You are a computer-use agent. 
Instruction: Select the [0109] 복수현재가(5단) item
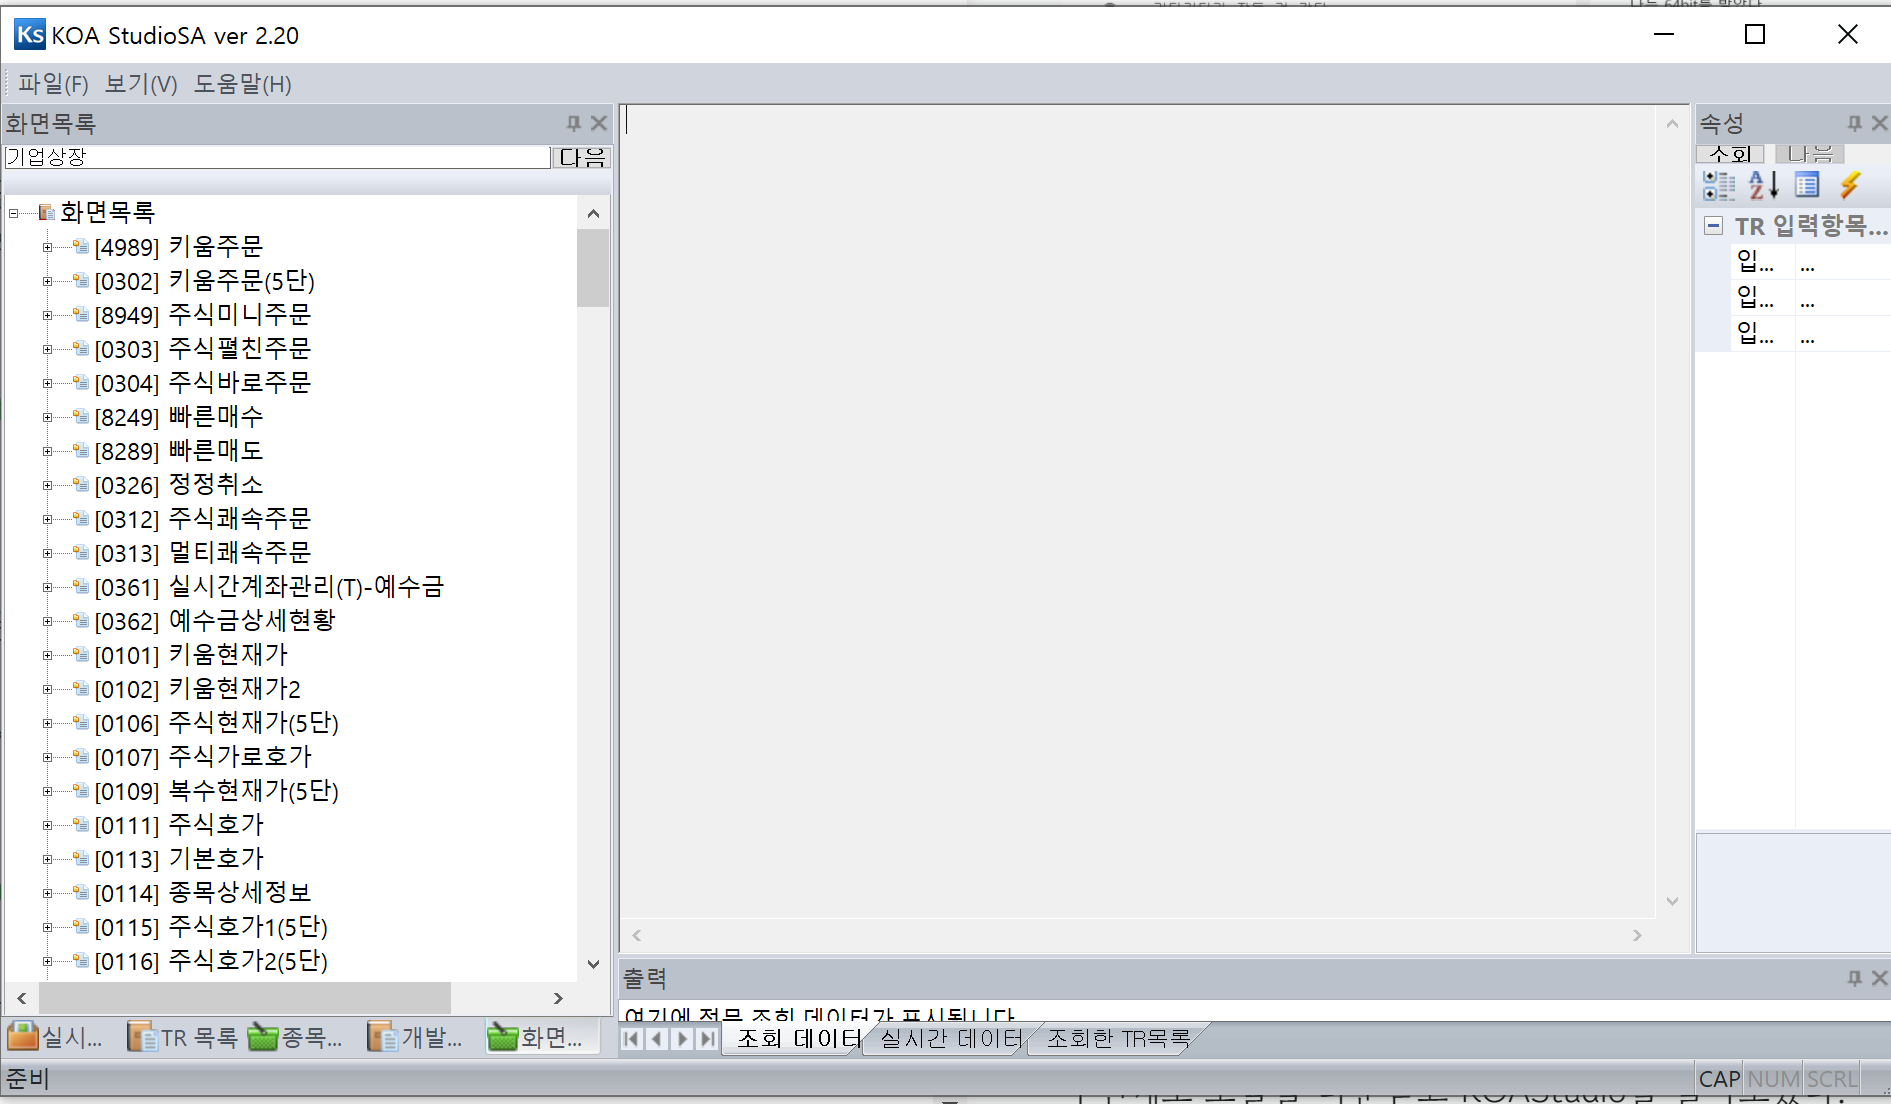pos(217,791)
